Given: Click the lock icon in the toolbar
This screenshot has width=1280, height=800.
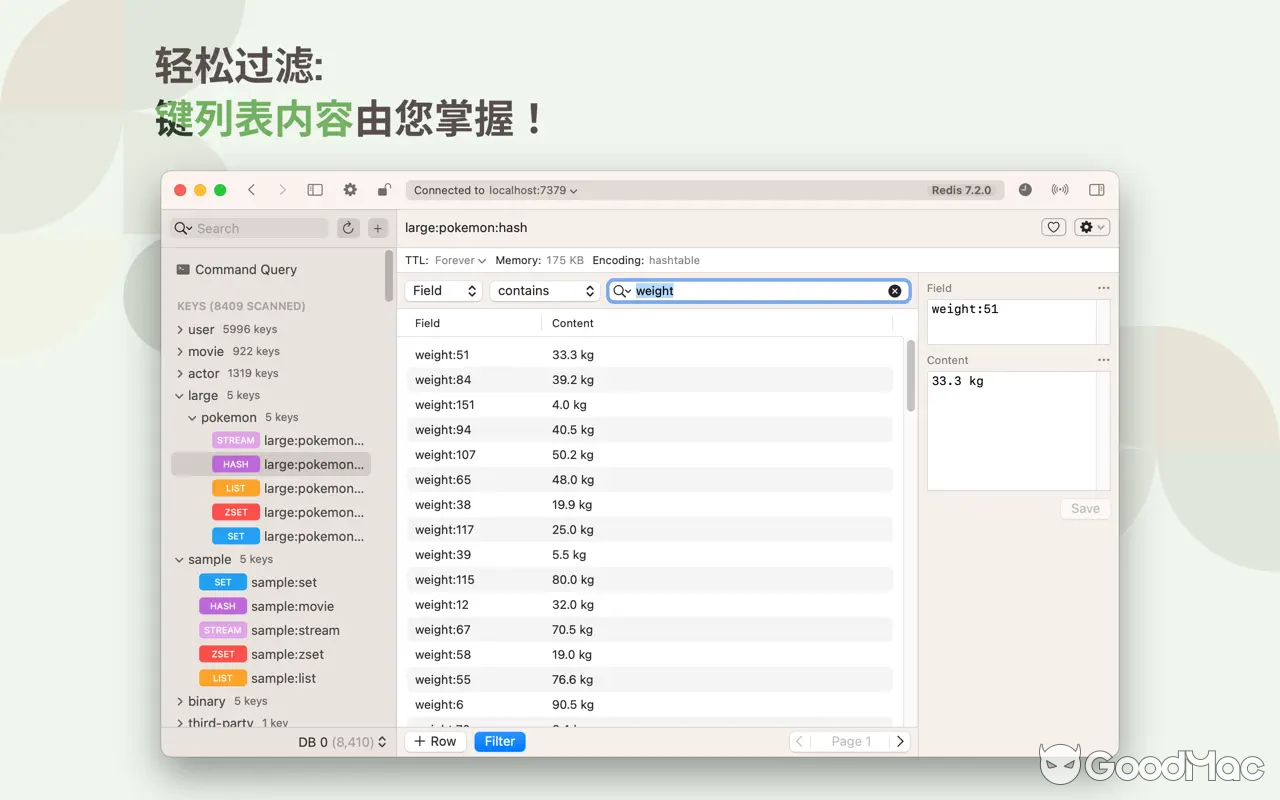Looking at the screenshot, I should (384, 189).
